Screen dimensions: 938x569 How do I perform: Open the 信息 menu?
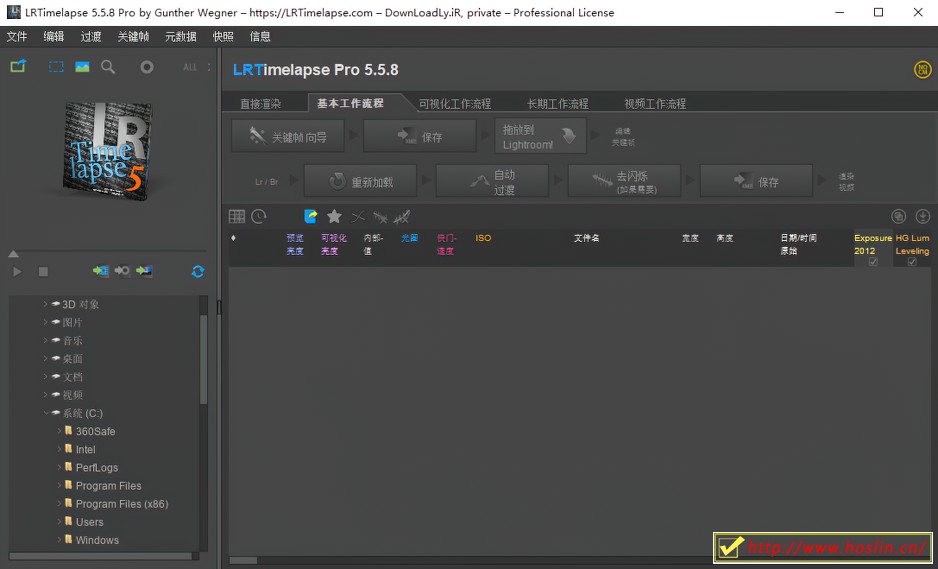260,36
